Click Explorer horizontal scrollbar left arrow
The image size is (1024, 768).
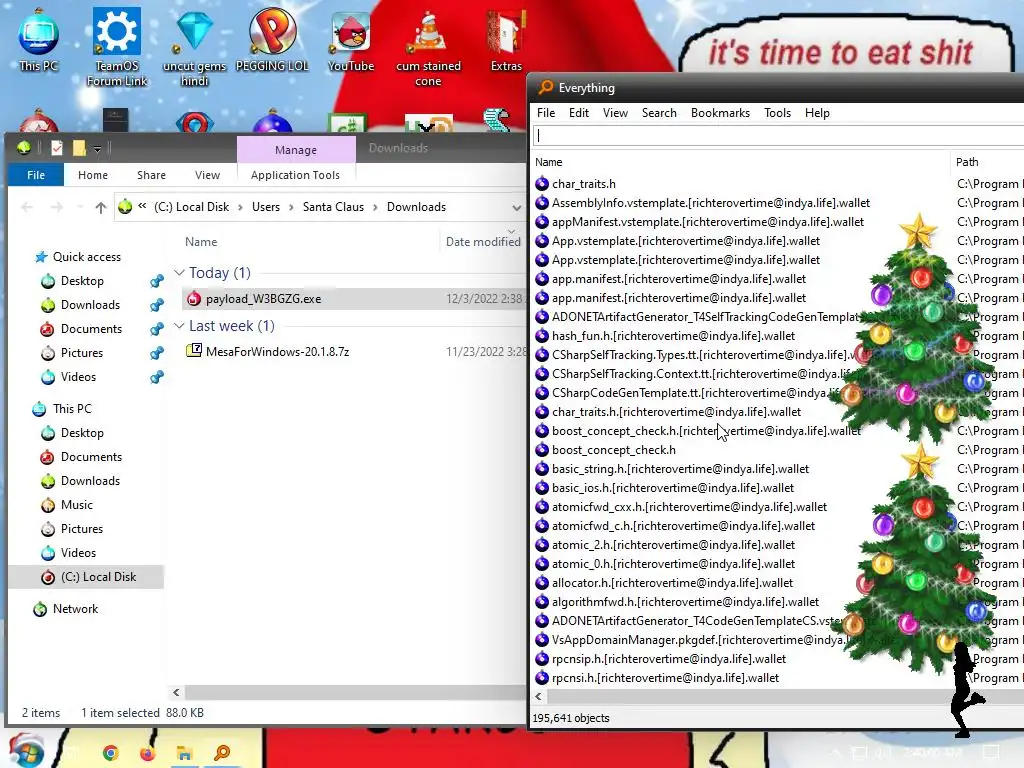pos(176,692)
